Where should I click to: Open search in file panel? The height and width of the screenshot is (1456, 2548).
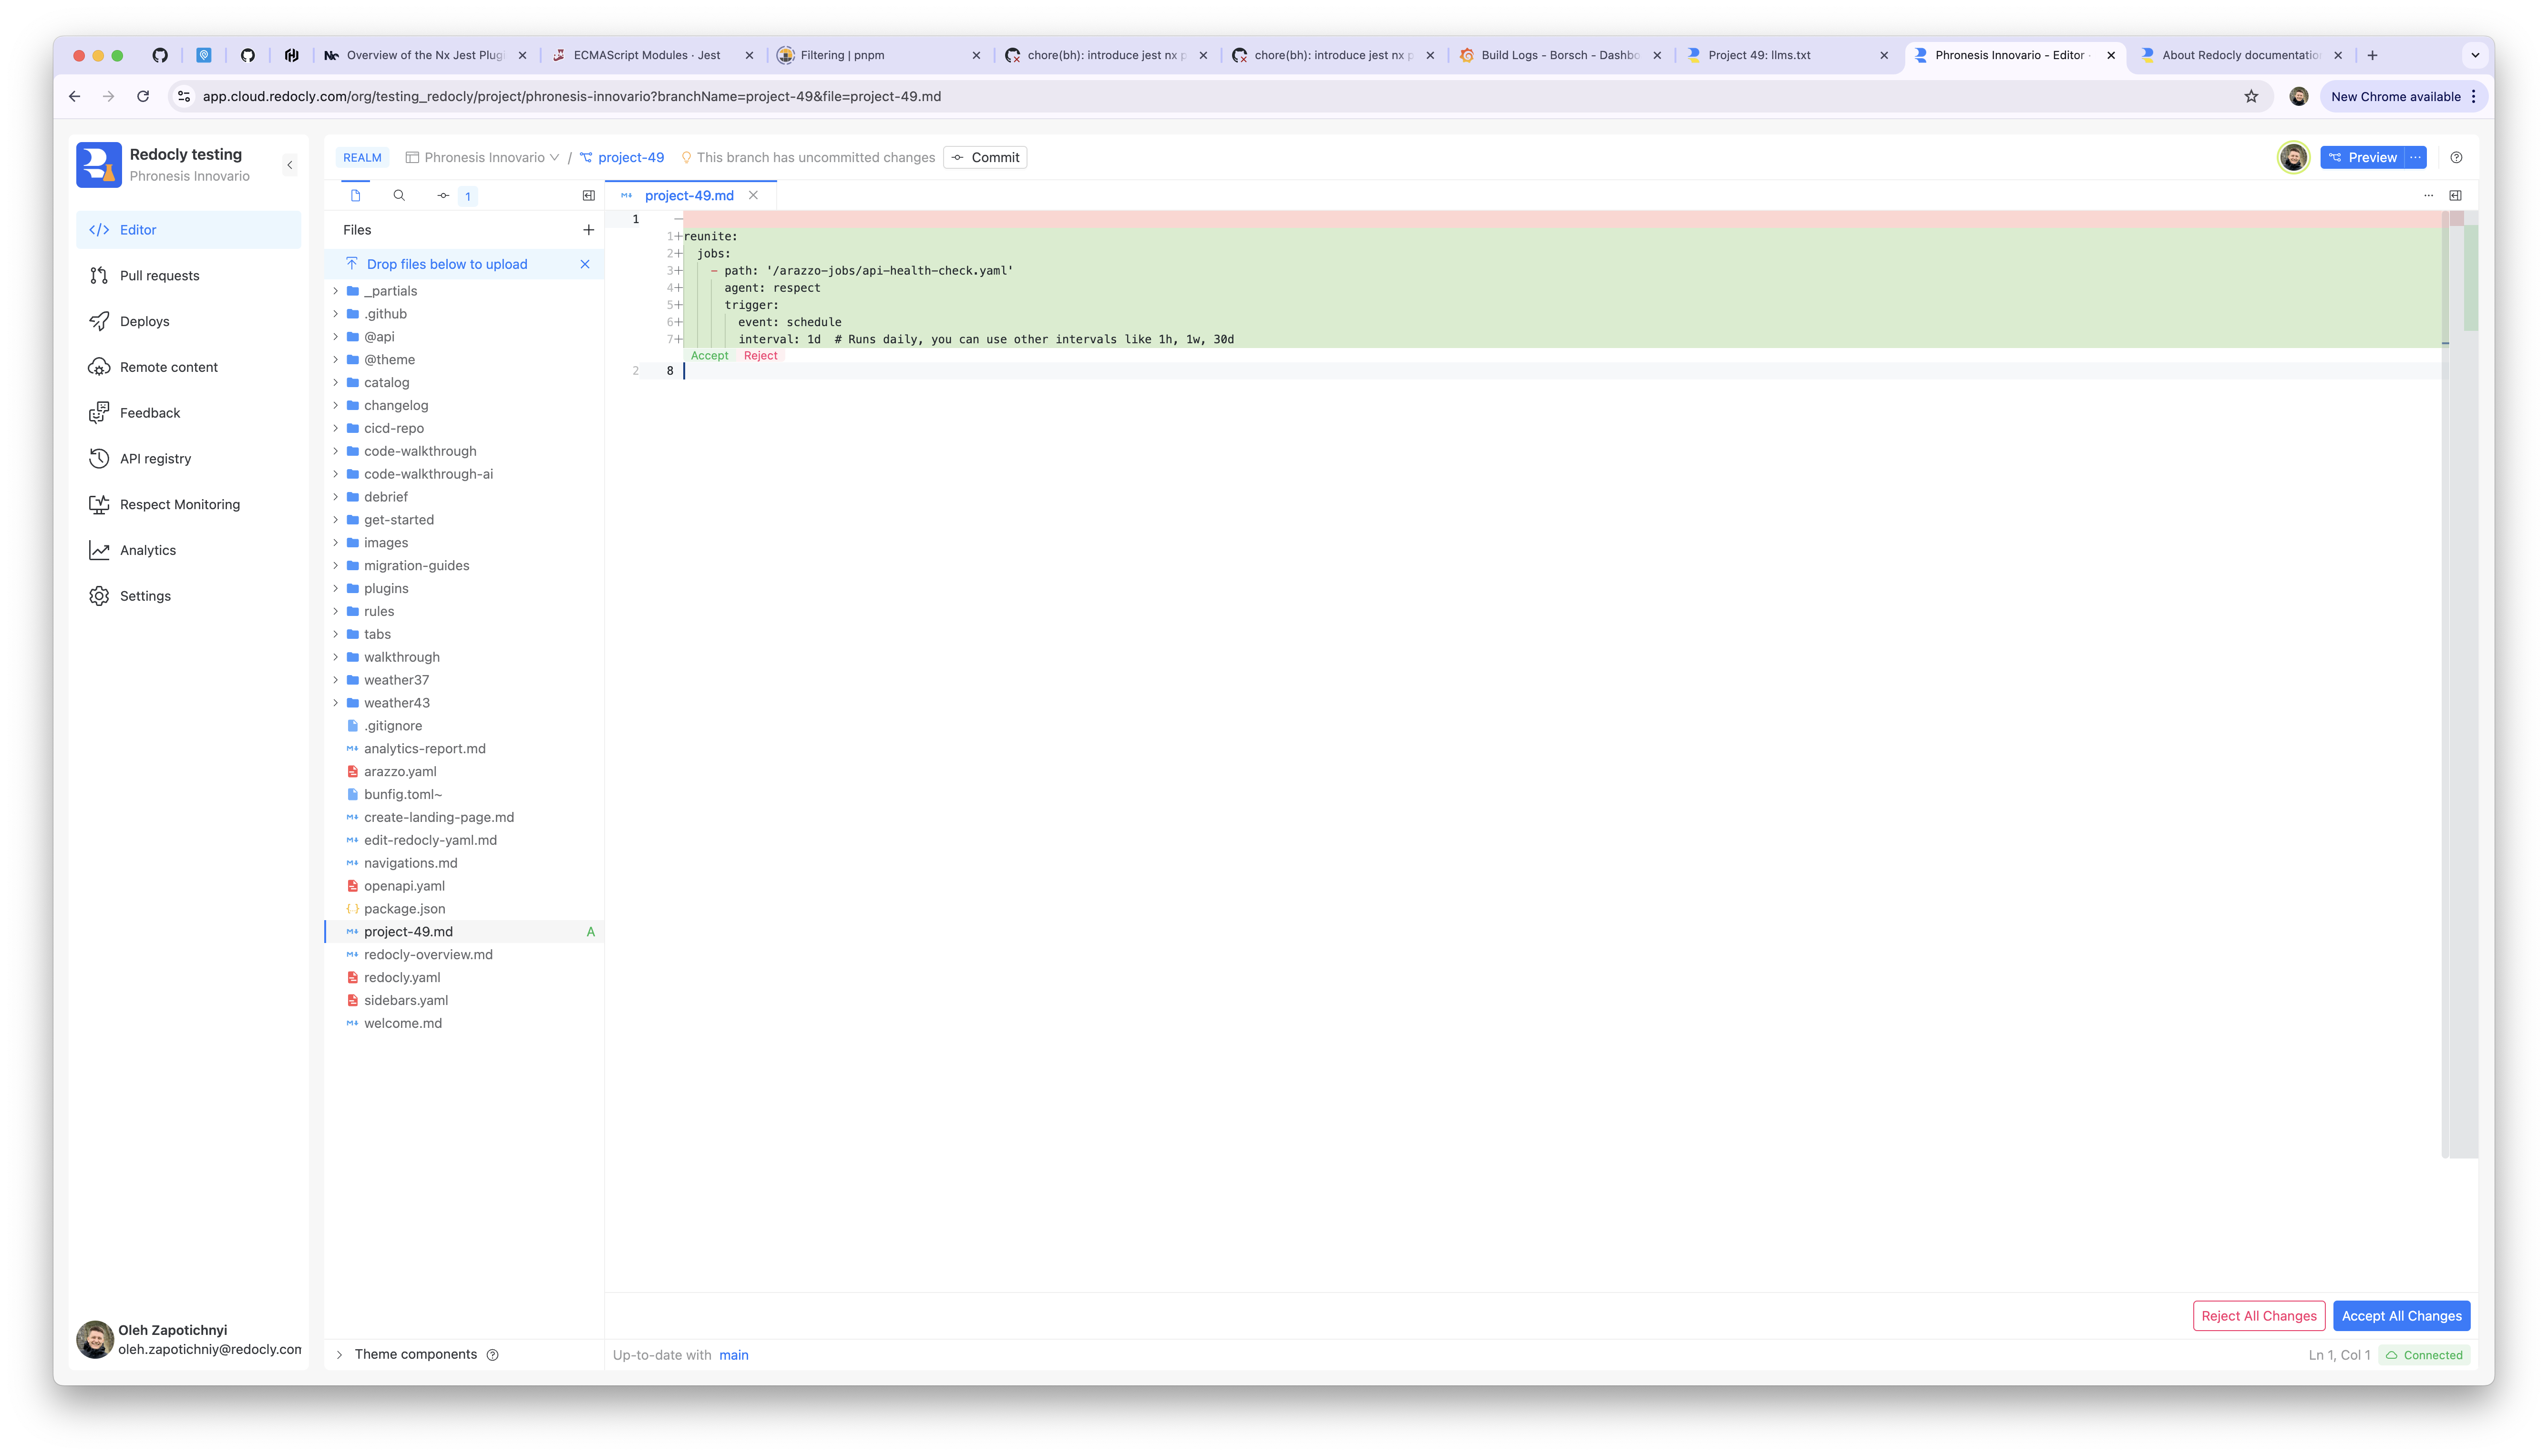pyautogui.click(x=399, y=196)
